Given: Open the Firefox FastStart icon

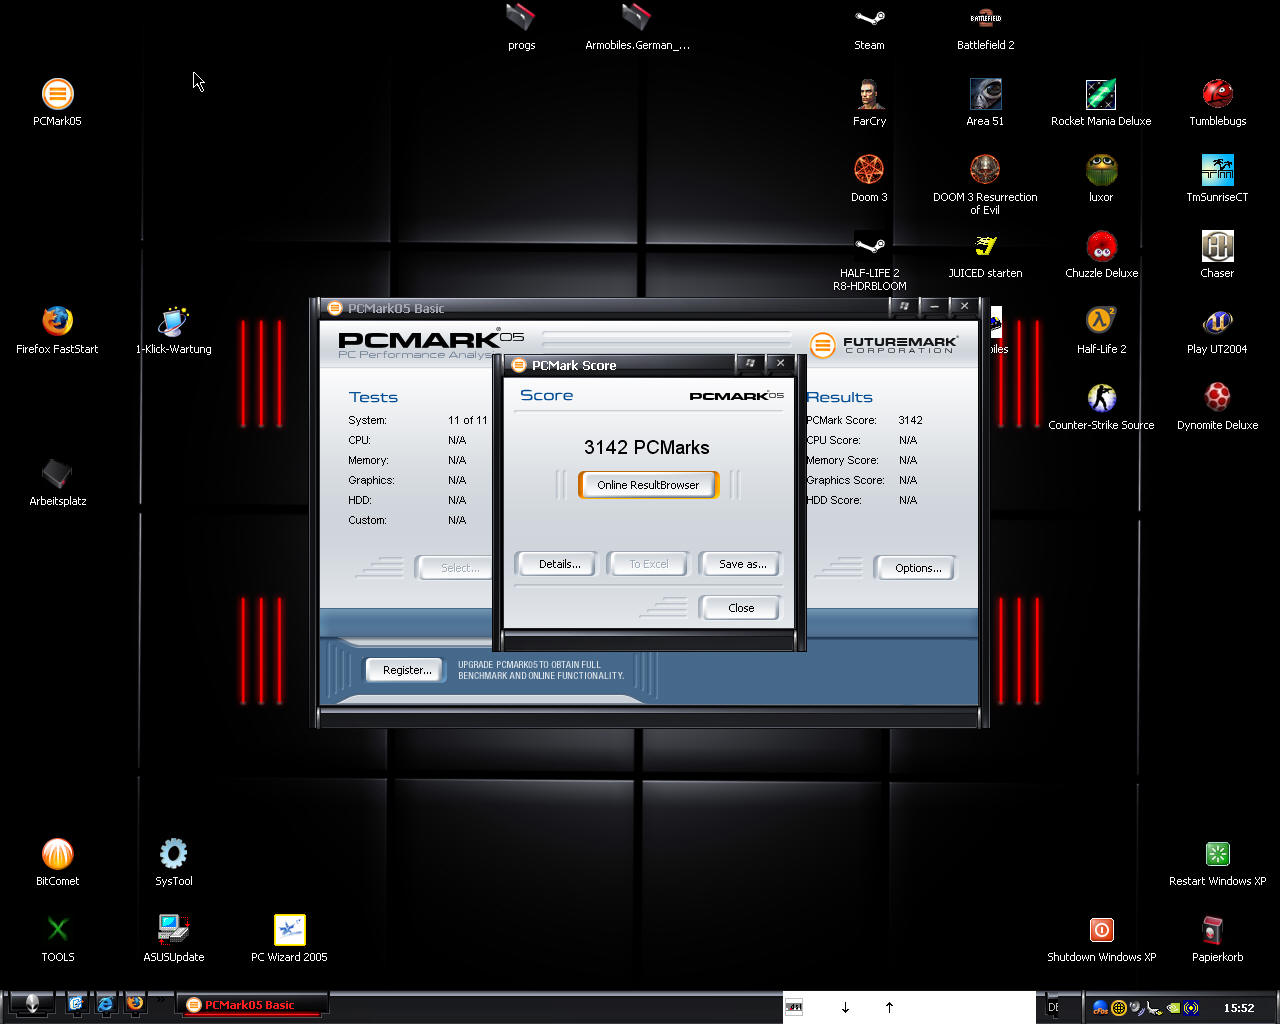Looking at the screenshot, I should [x=57, y=322].
